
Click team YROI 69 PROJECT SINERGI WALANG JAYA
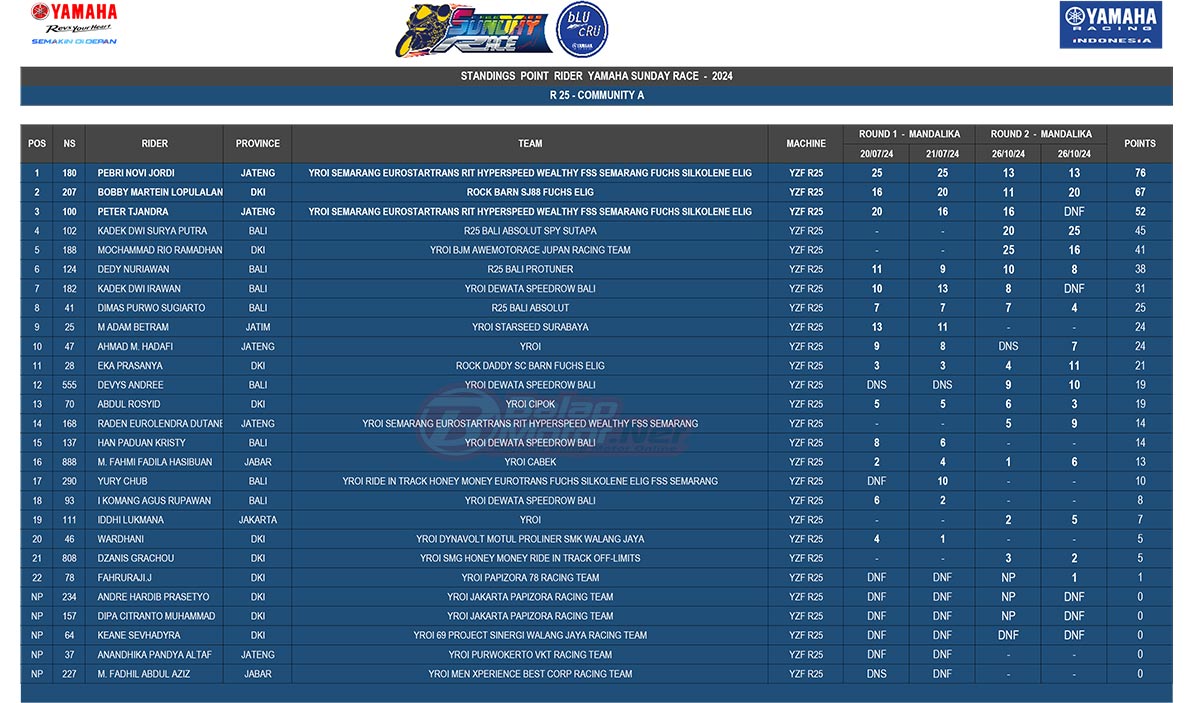point(530,635)
